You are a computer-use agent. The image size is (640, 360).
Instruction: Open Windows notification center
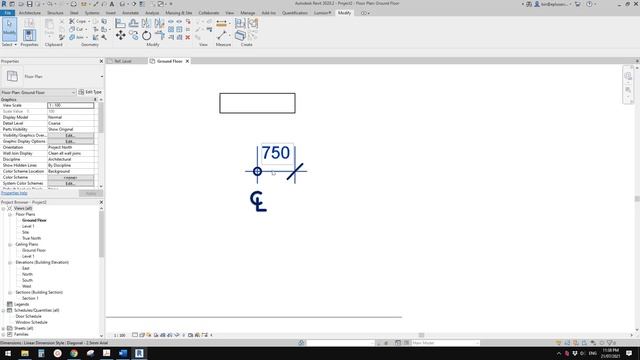click(x=629, y=353)
